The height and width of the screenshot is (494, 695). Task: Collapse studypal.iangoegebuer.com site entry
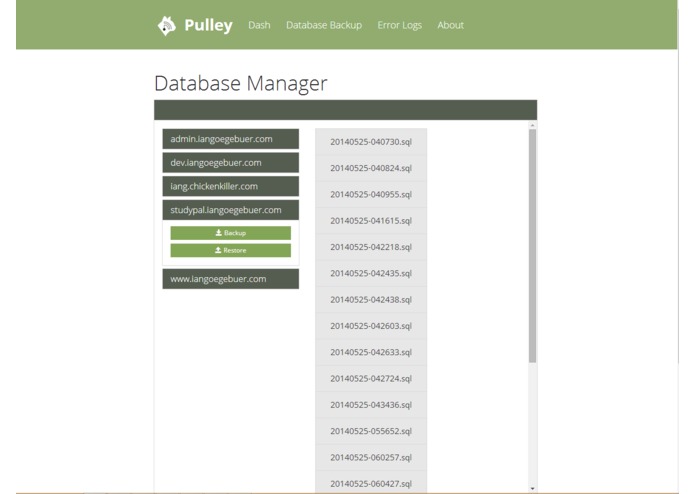230,210
